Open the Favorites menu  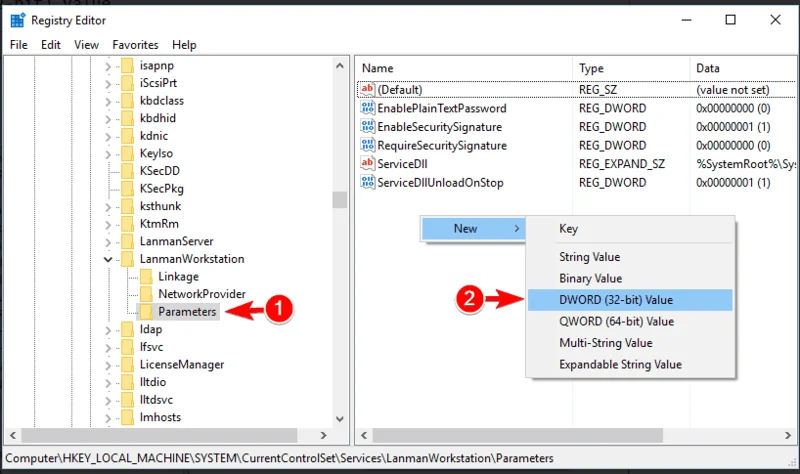tap(135, 45)
